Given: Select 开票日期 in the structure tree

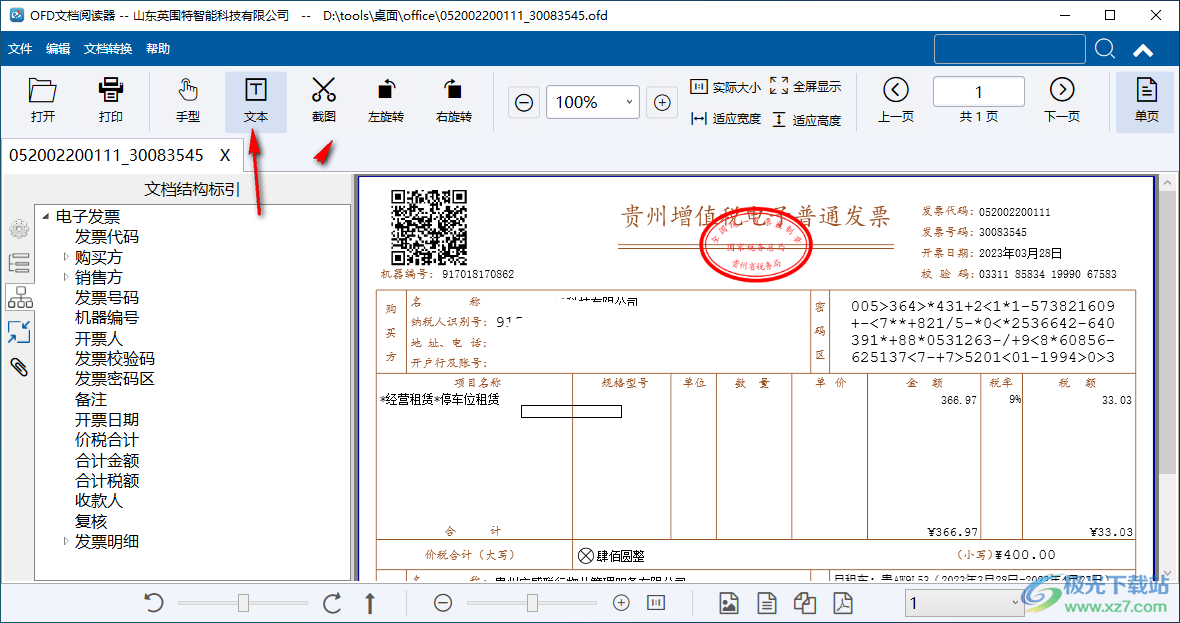Looking at the screenshot, I should (107, 420).
